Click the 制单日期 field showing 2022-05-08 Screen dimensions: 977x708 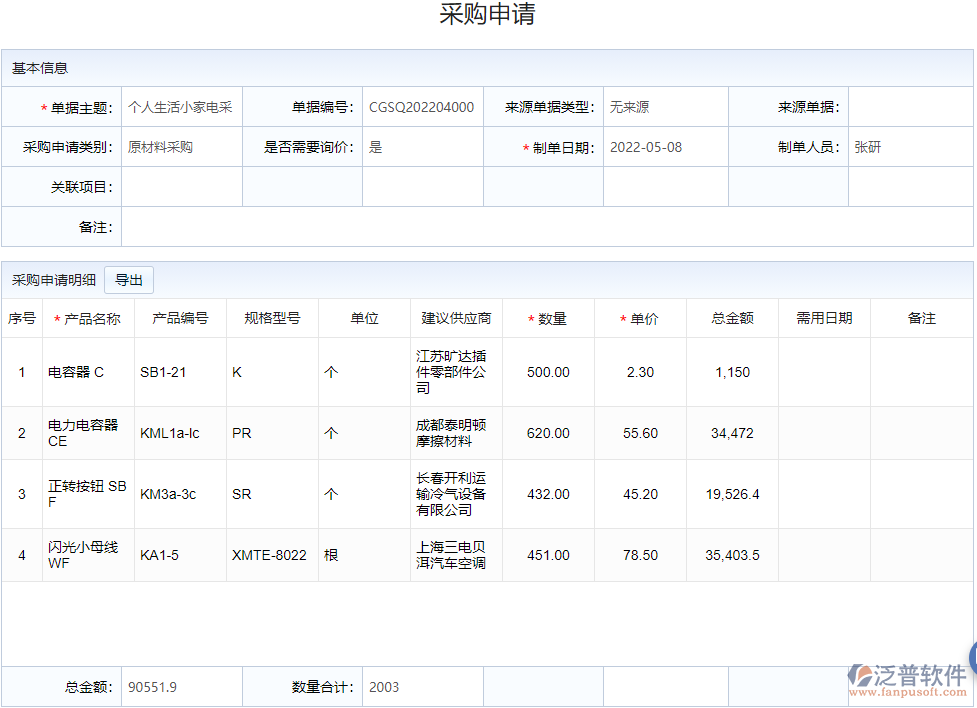(x=665, y=146)
